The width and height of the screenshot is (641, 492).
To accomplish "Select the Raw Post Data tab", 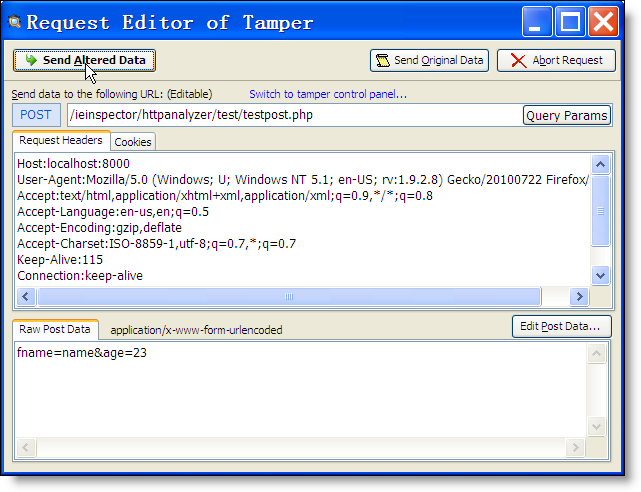I will 55,329.
